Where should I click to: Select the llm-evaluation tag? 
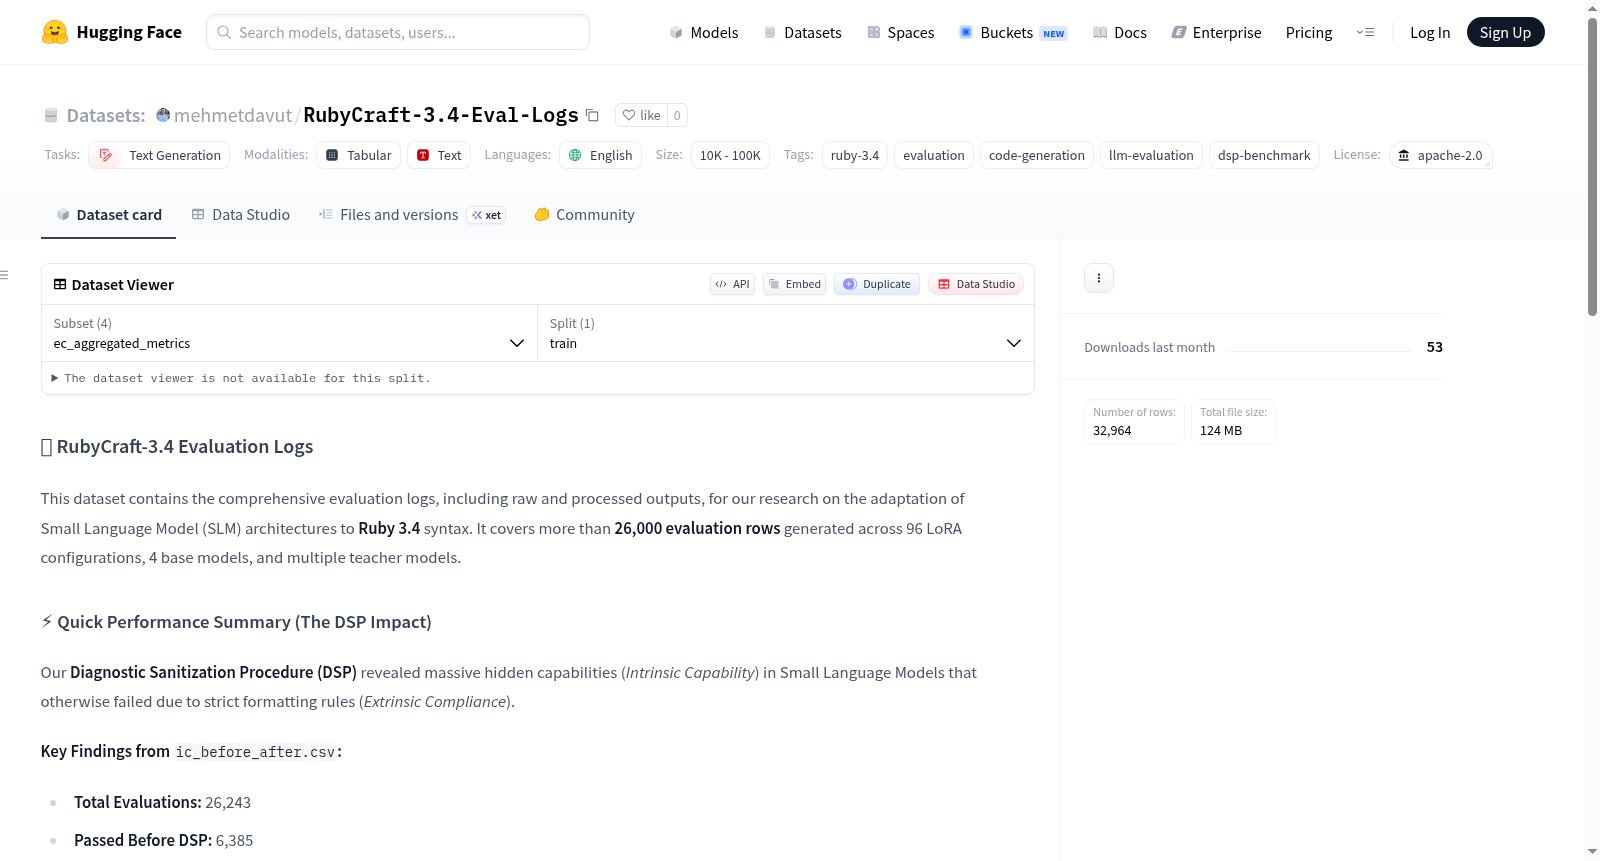click(1151, 155)
